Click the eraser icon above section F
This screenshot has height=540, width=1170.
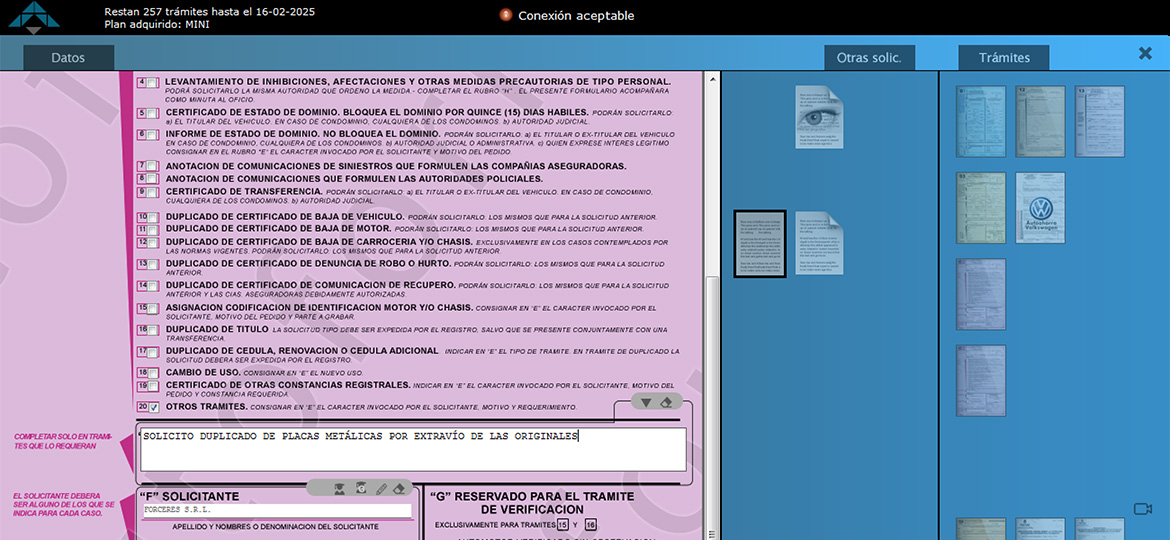399,488
